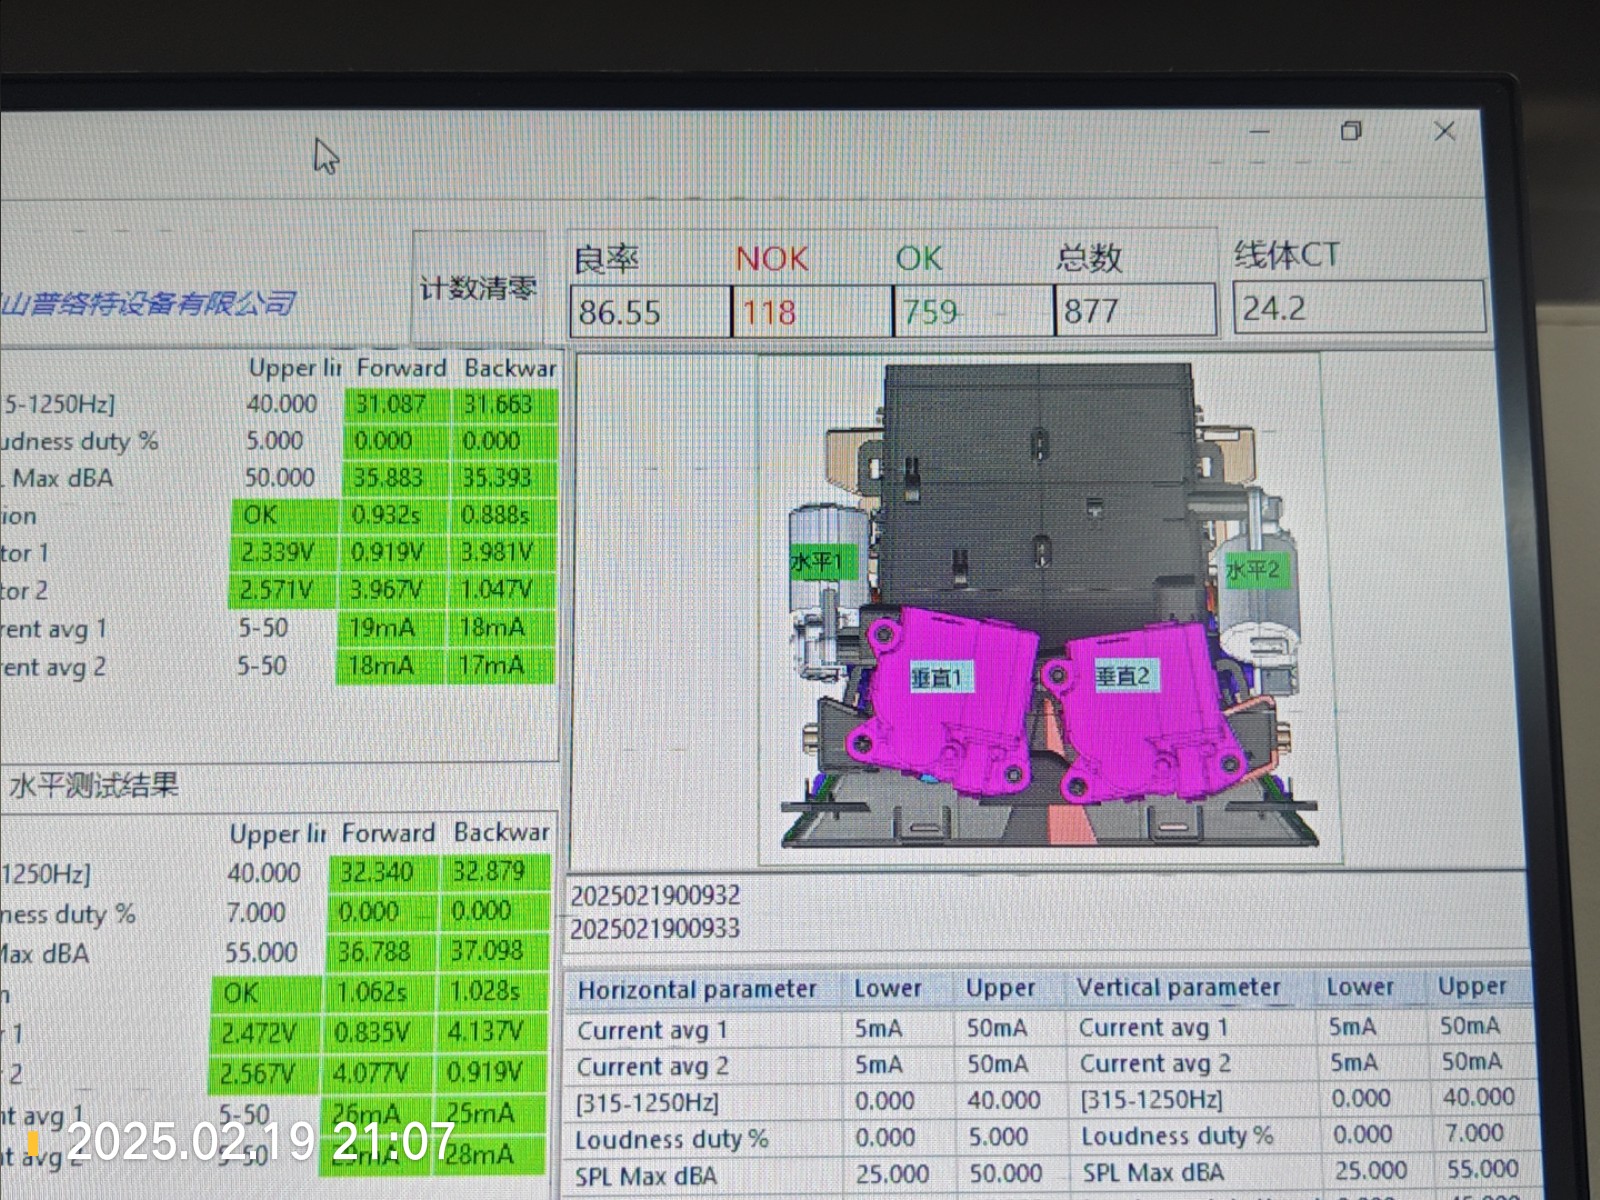Select the 垂直2 magenta actuator label

click(x=1122, y=676)
